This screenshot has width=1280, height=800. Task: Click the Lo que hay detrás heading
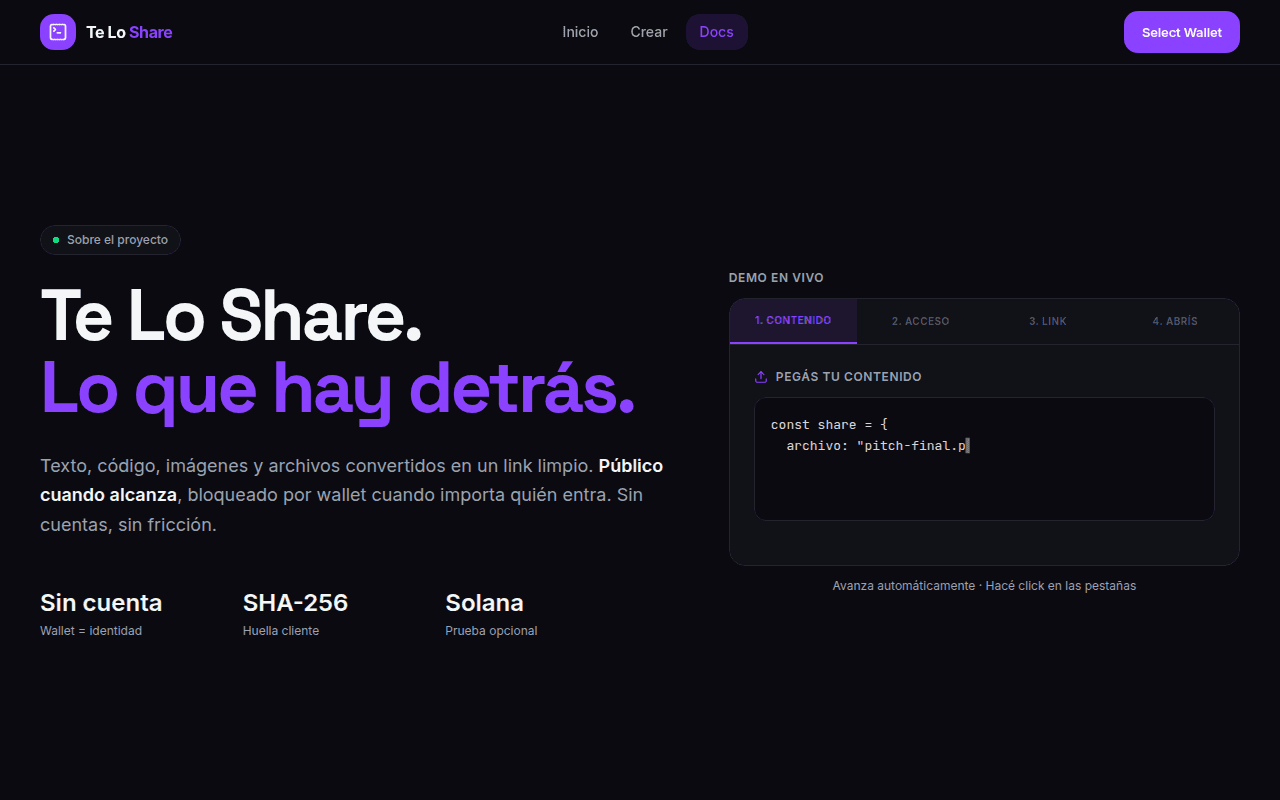pos(338,389)
